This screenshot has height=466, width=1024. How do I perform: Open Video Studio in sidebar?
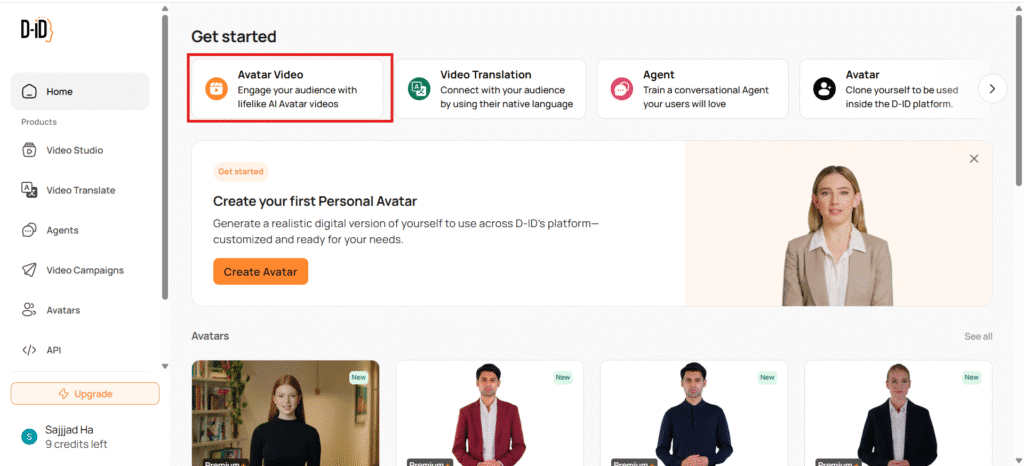80,150
